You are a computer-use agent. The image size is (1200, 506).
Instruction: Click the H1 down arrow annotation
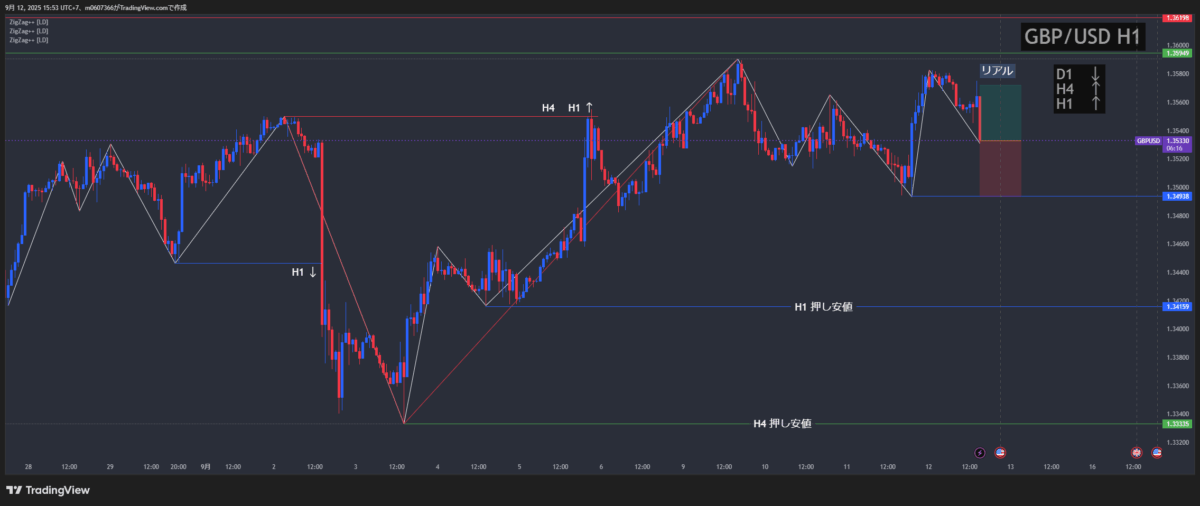coord(305,272)
